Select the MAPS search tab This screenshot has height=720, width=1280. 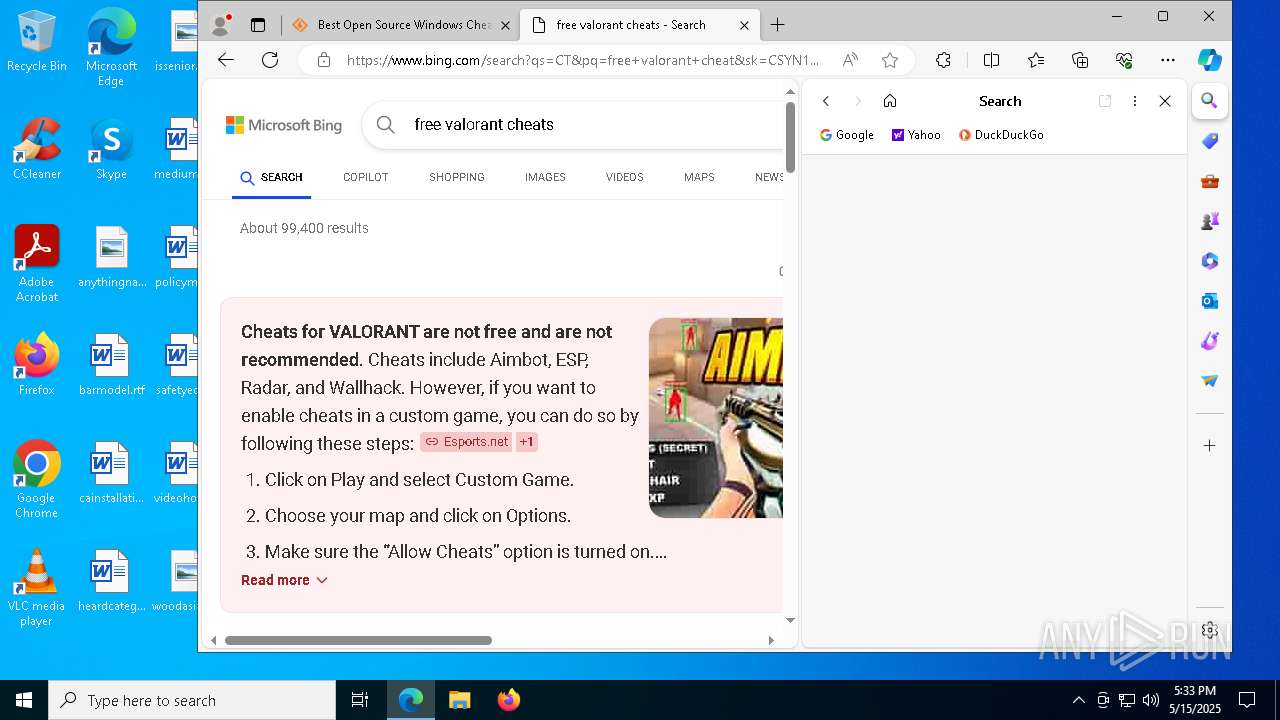click(x=699, y=177)
